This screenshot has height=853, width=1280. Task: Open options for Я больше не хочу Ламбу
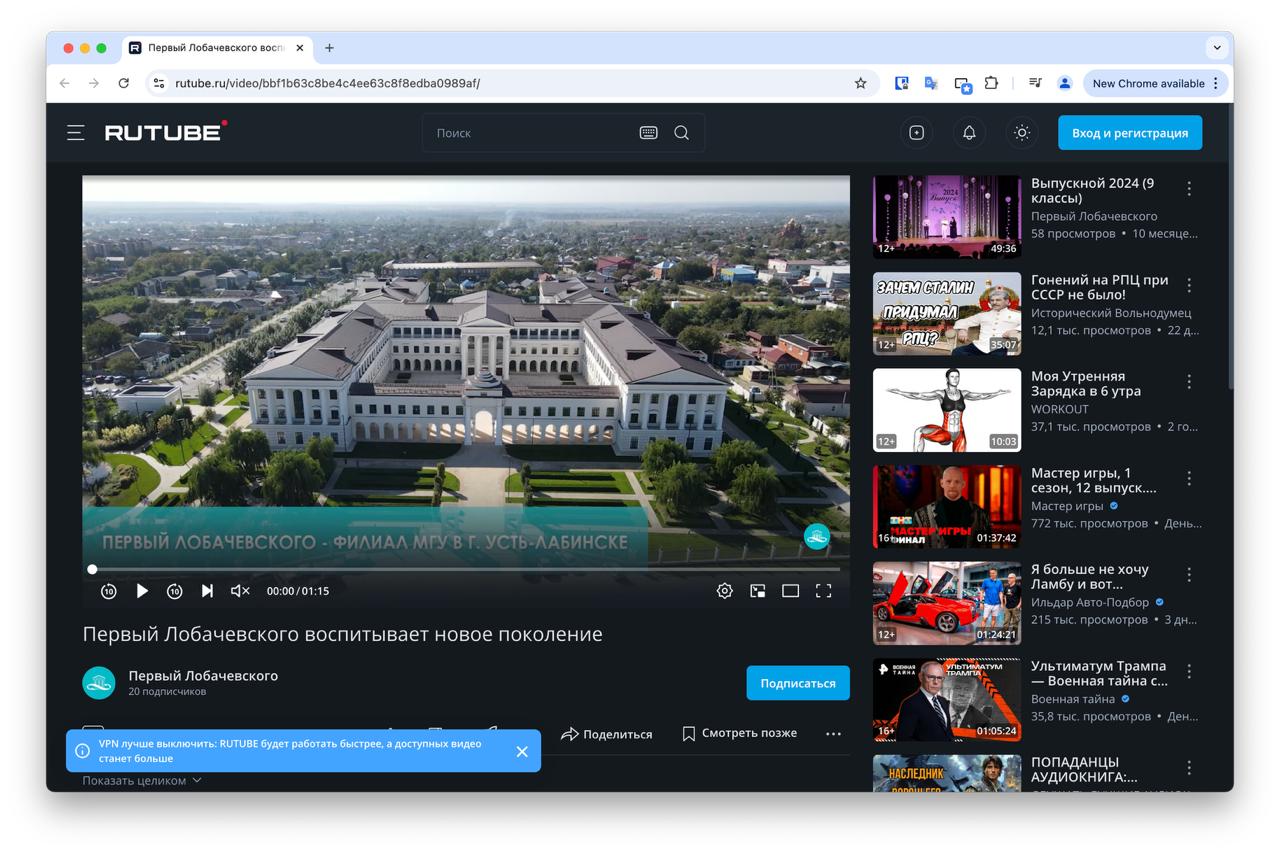click(x=1189, y=575)
